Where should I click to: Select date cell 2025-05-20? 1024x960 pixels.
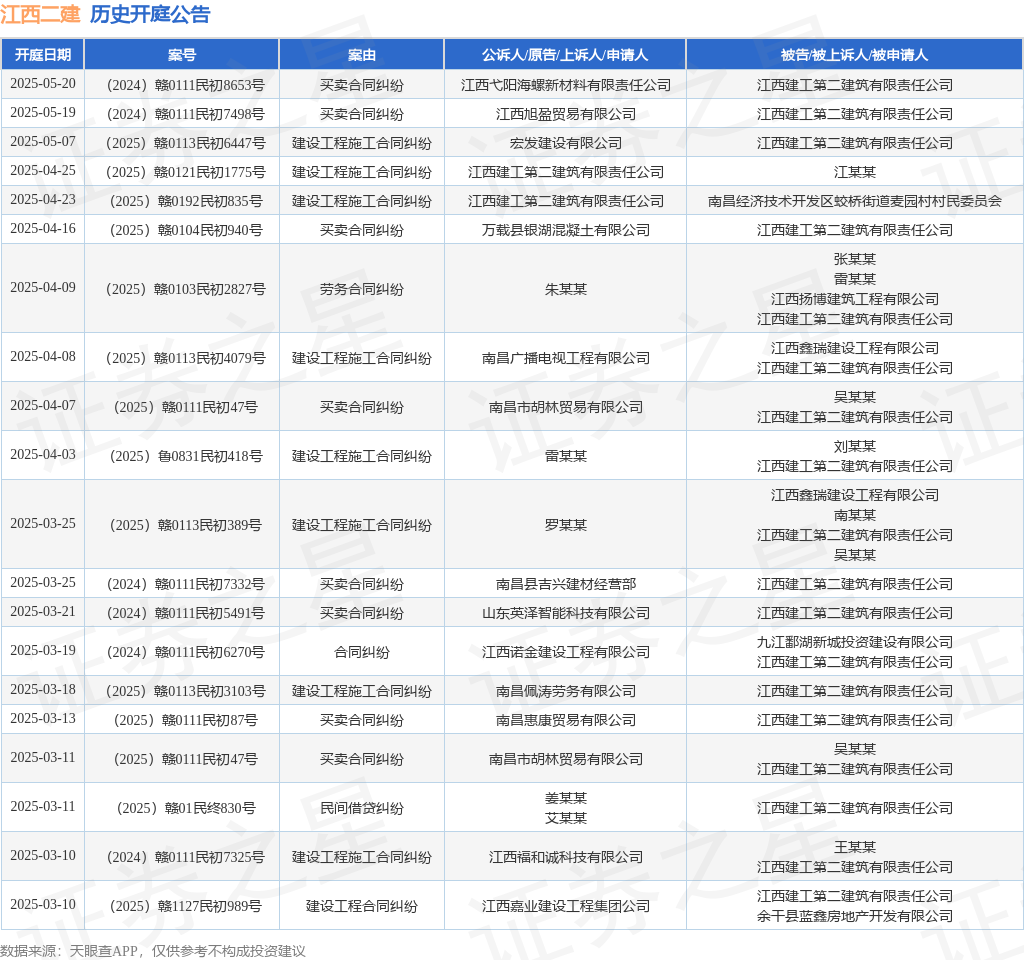[x=43, y=84]
